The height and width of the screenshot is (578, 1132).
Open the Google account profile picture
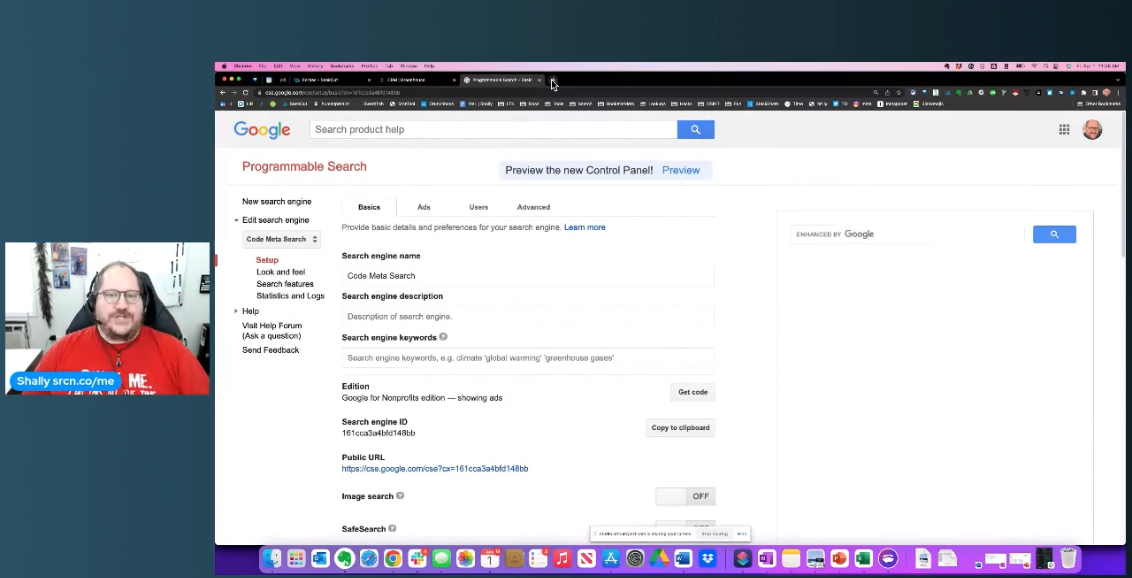pyautogui.click(x=1092, y=130)
